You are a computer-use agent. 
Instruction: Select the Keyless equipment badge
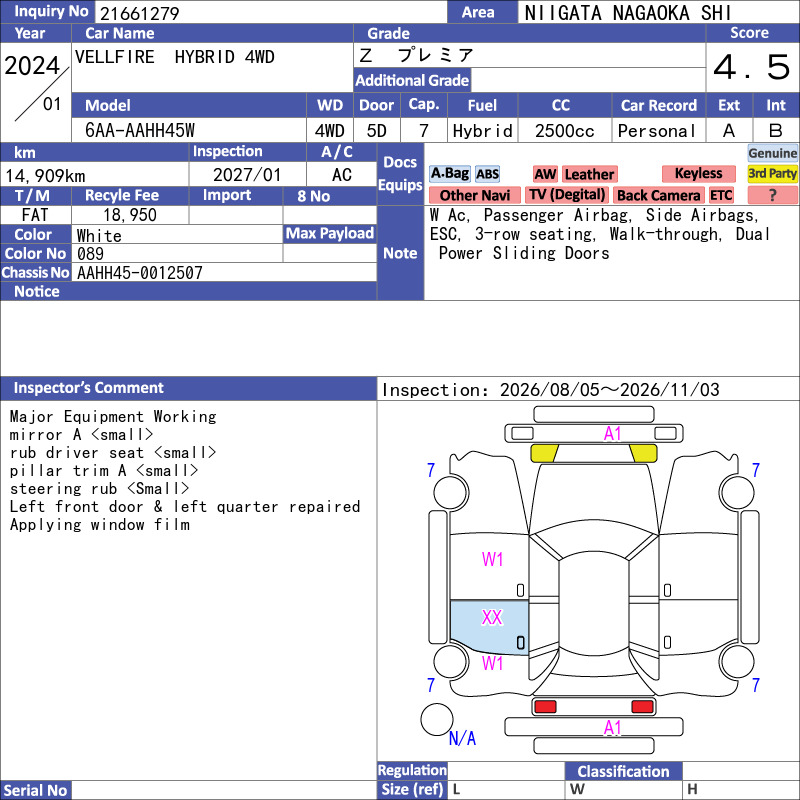coord(698,173)
